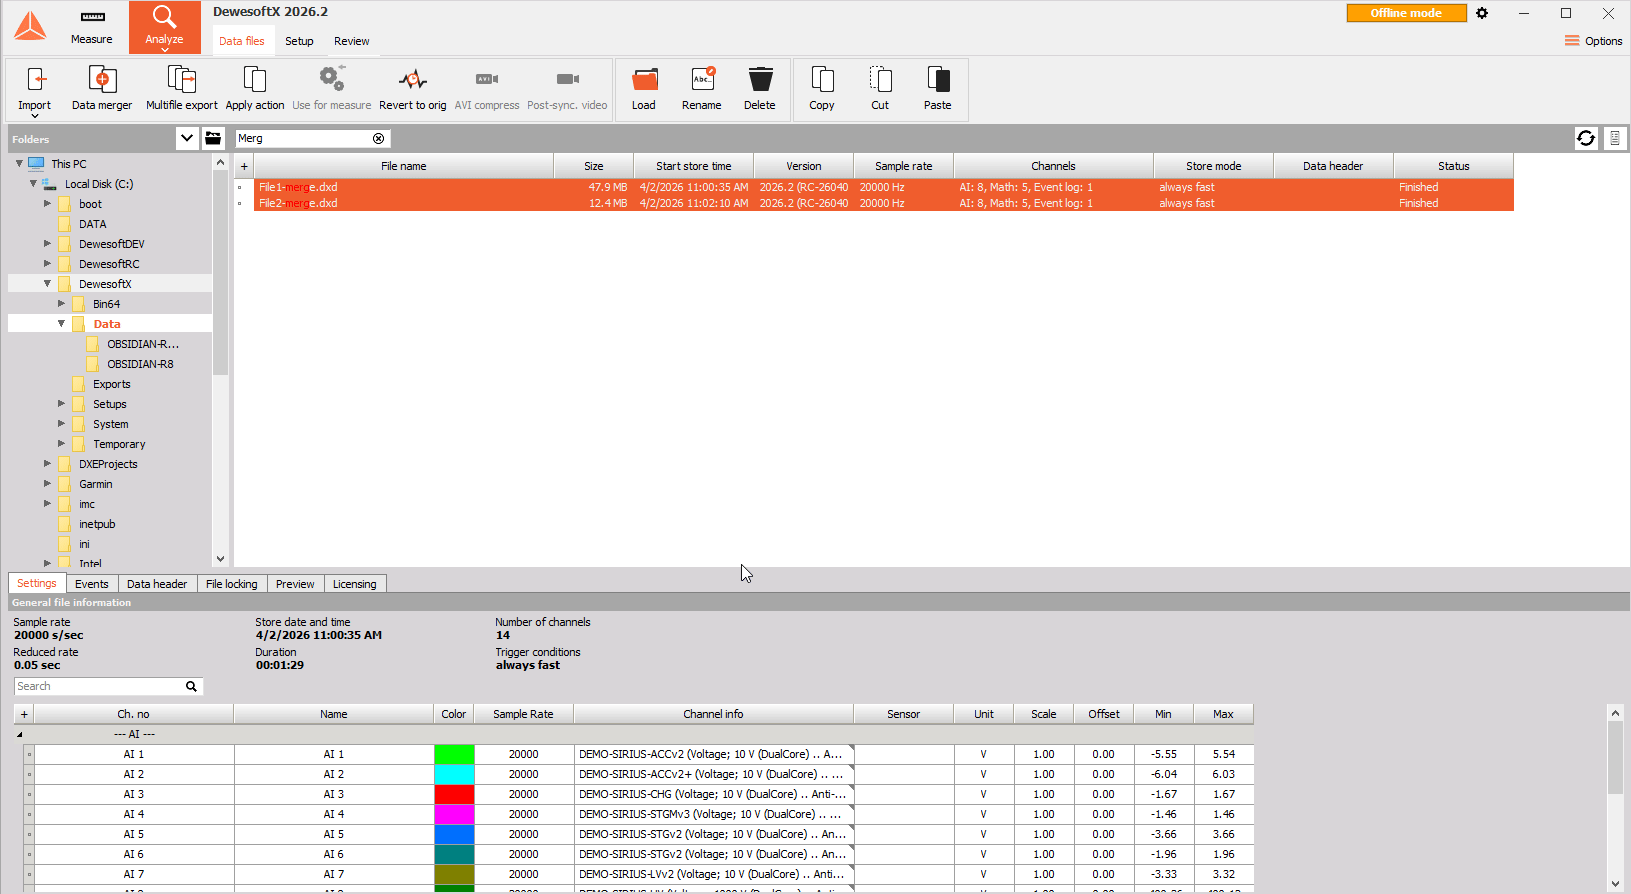Select the Analyze mode button

164,27
